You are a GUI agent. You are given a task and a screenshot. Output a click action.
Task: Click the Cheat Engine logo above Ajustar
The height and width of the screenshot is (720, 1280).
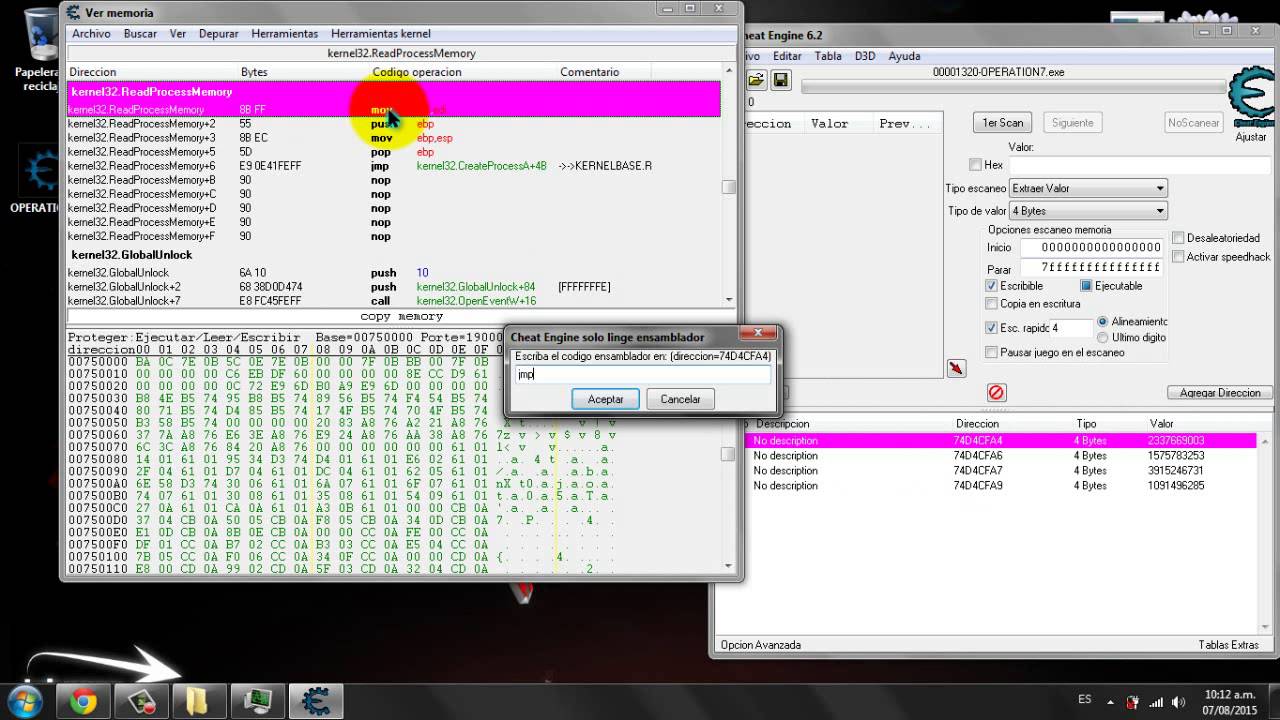pos(1252,98)
